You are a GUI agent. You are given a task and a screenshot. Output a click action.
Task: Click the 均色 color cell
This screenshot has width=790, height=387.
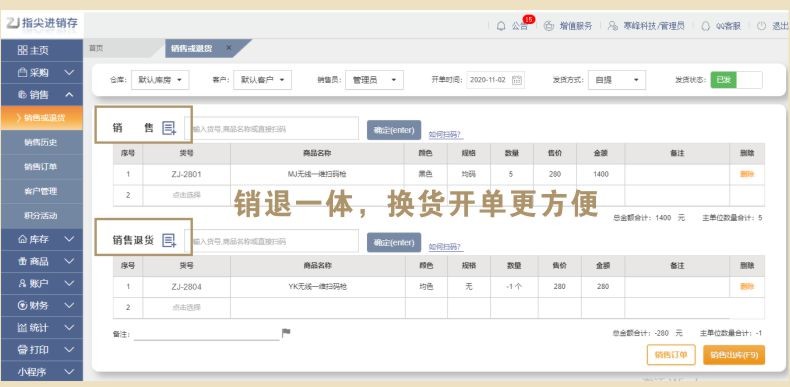point(426,287)
